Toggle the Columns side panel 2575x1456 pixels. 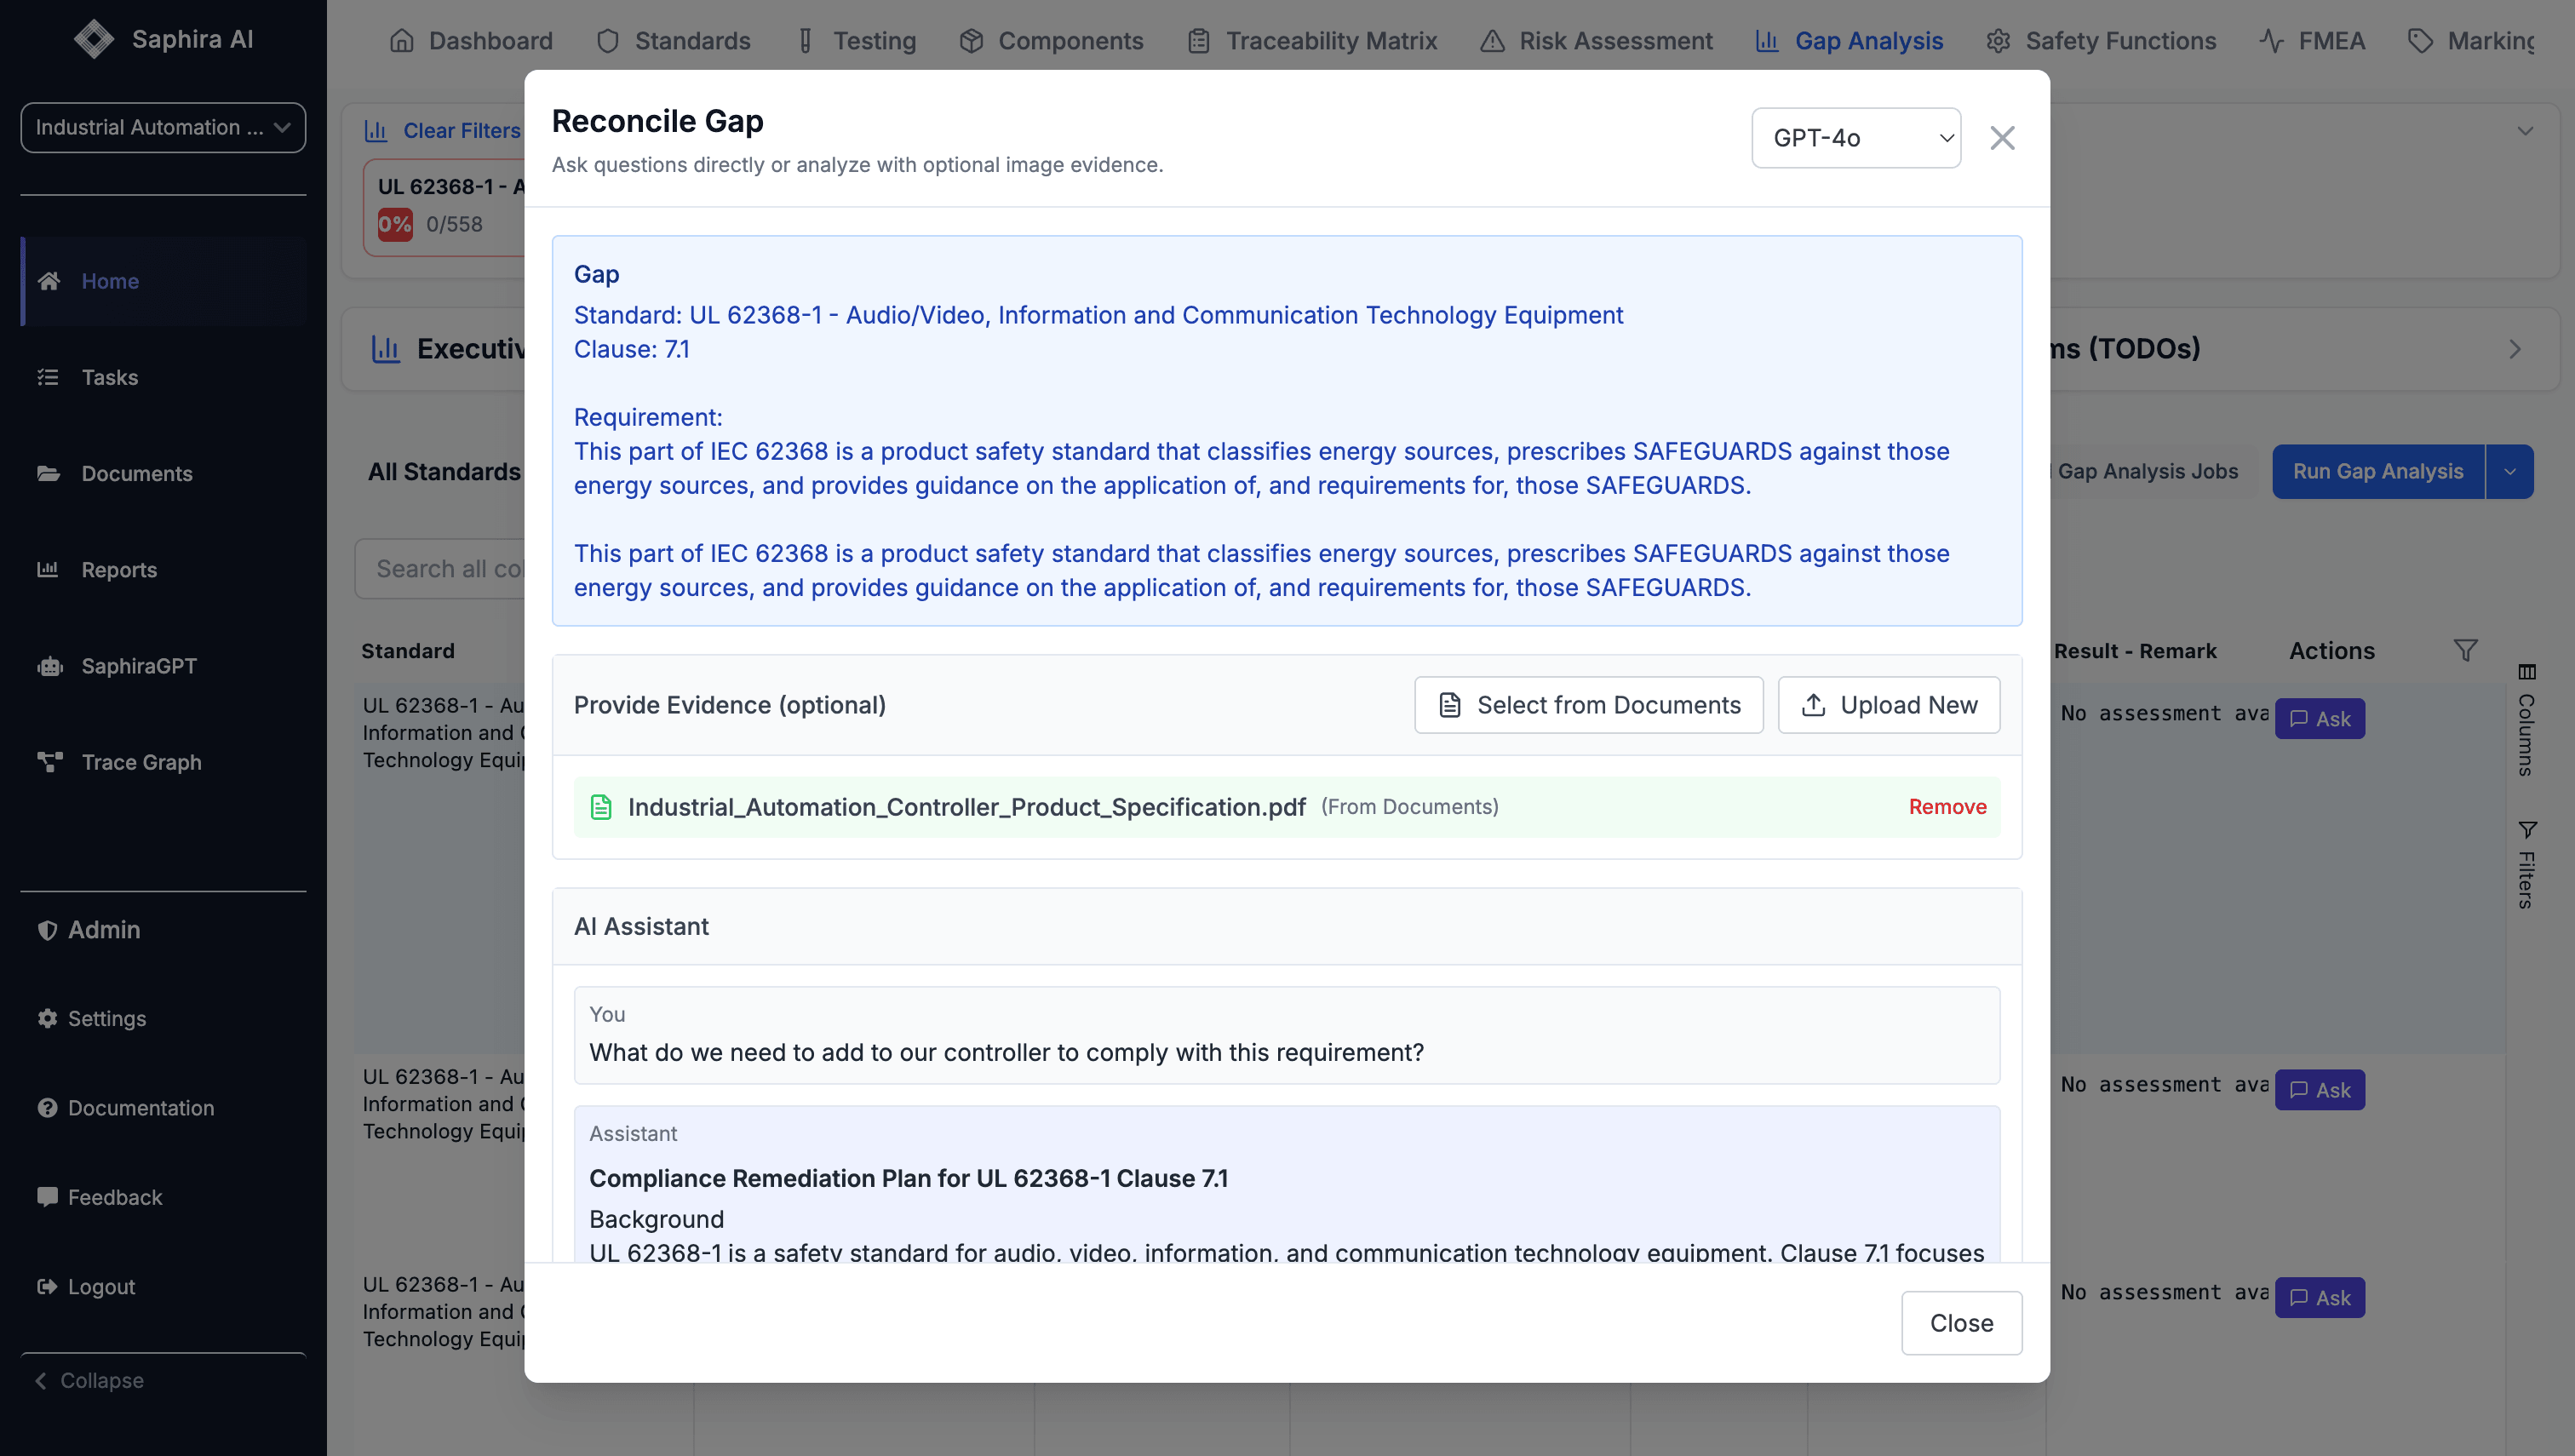[2527, 720]
